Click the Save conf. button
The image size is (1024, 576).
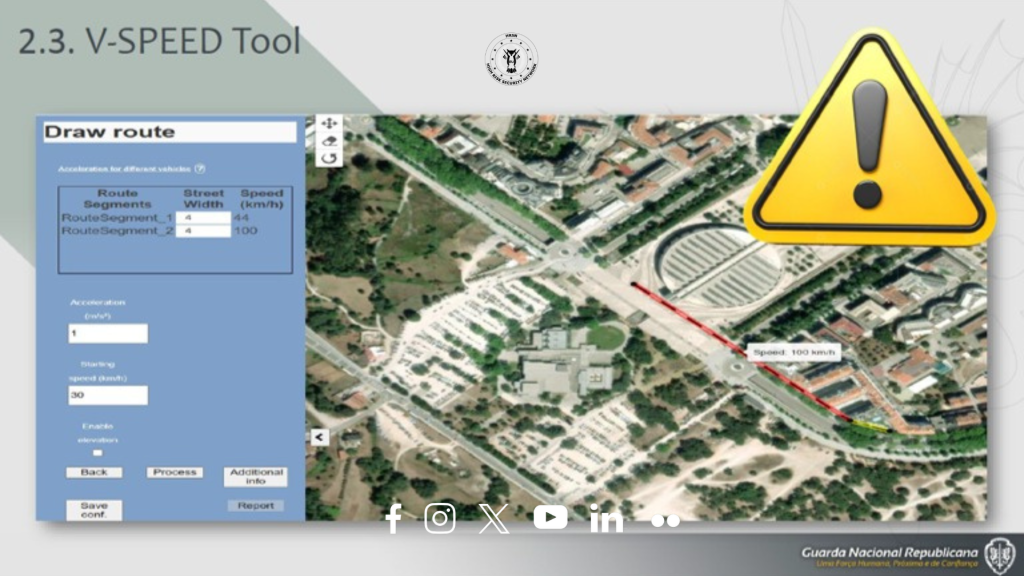(94, 510)
